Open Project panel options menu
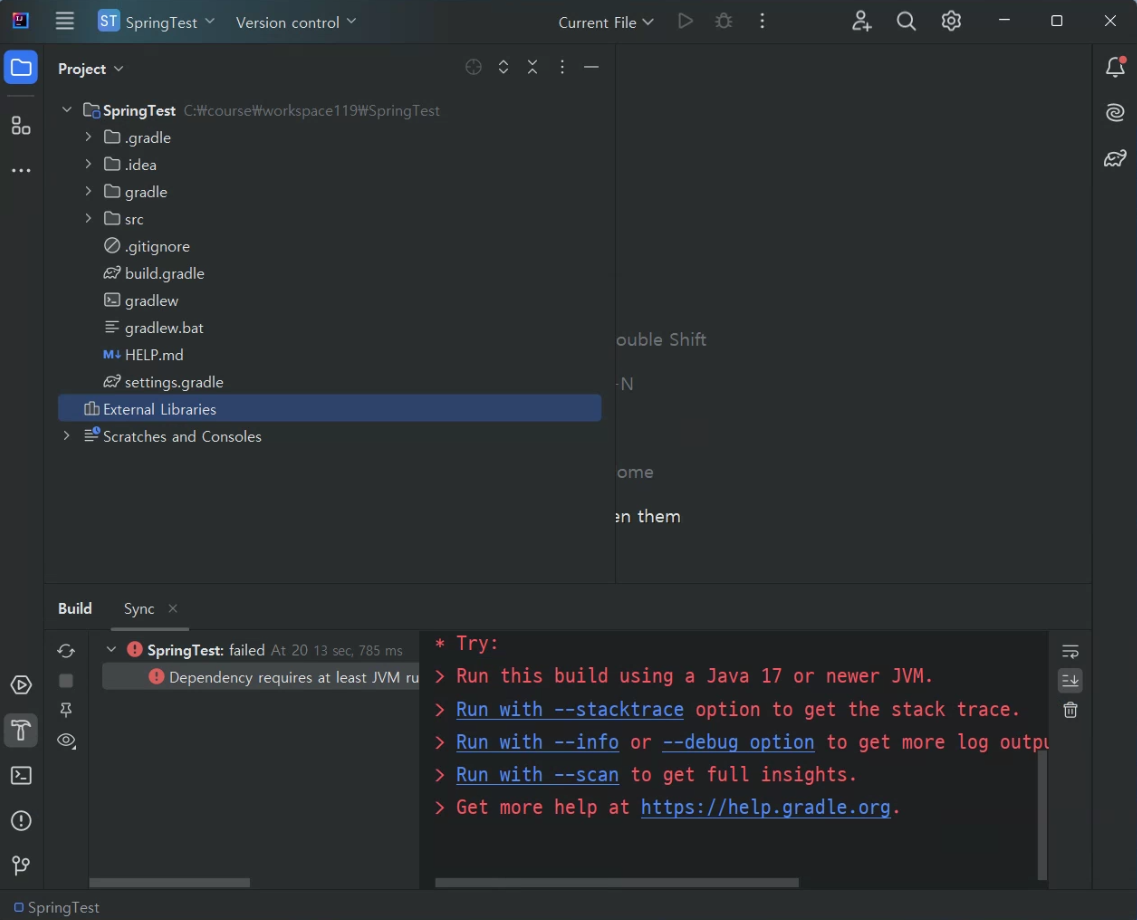 562,67
